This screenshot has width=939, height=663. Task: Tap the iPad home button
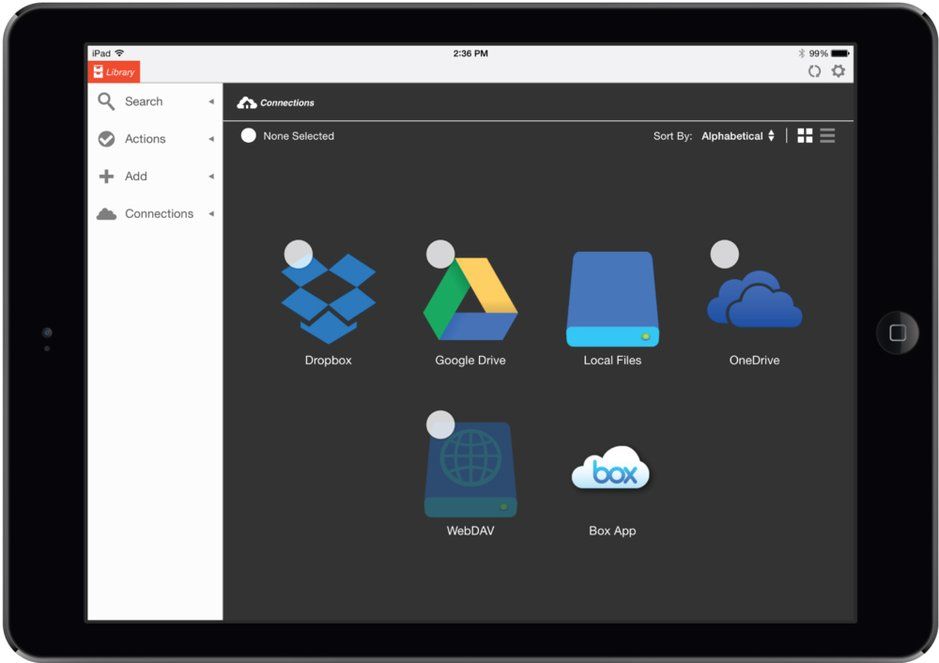[897, 332]
